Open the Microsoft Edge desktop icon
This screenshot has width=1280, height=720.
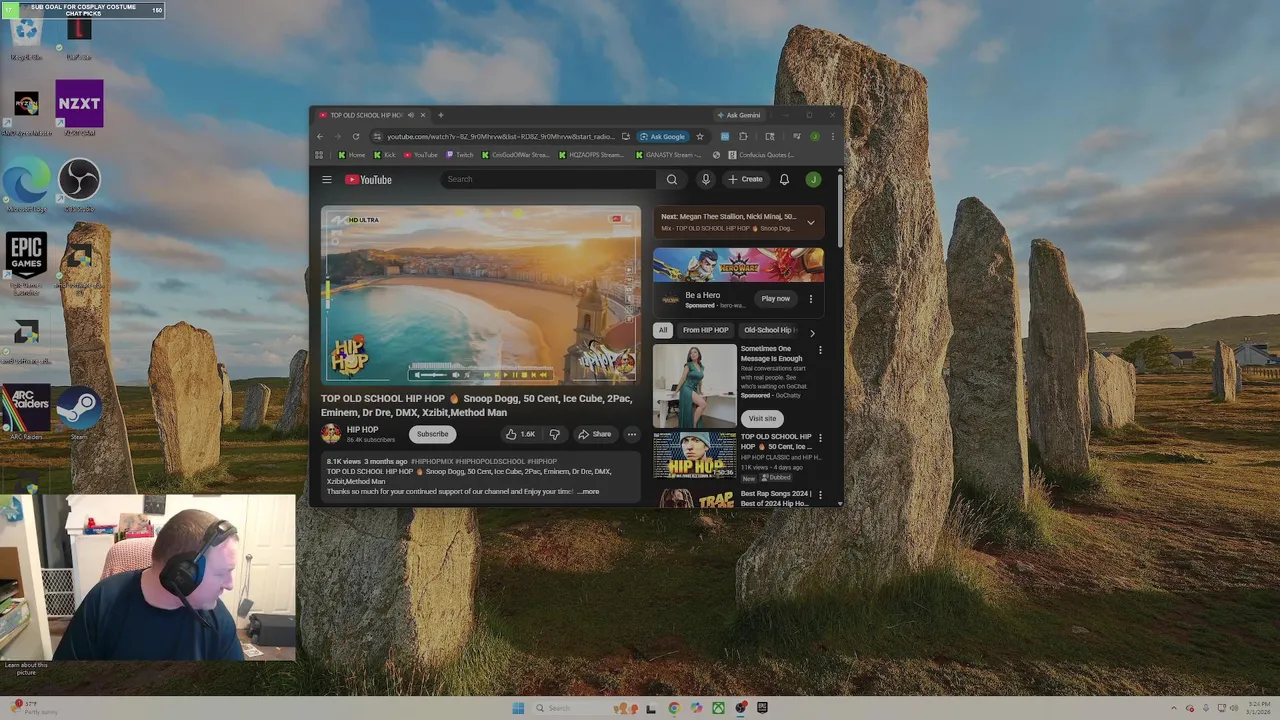(x=26, y=186)
